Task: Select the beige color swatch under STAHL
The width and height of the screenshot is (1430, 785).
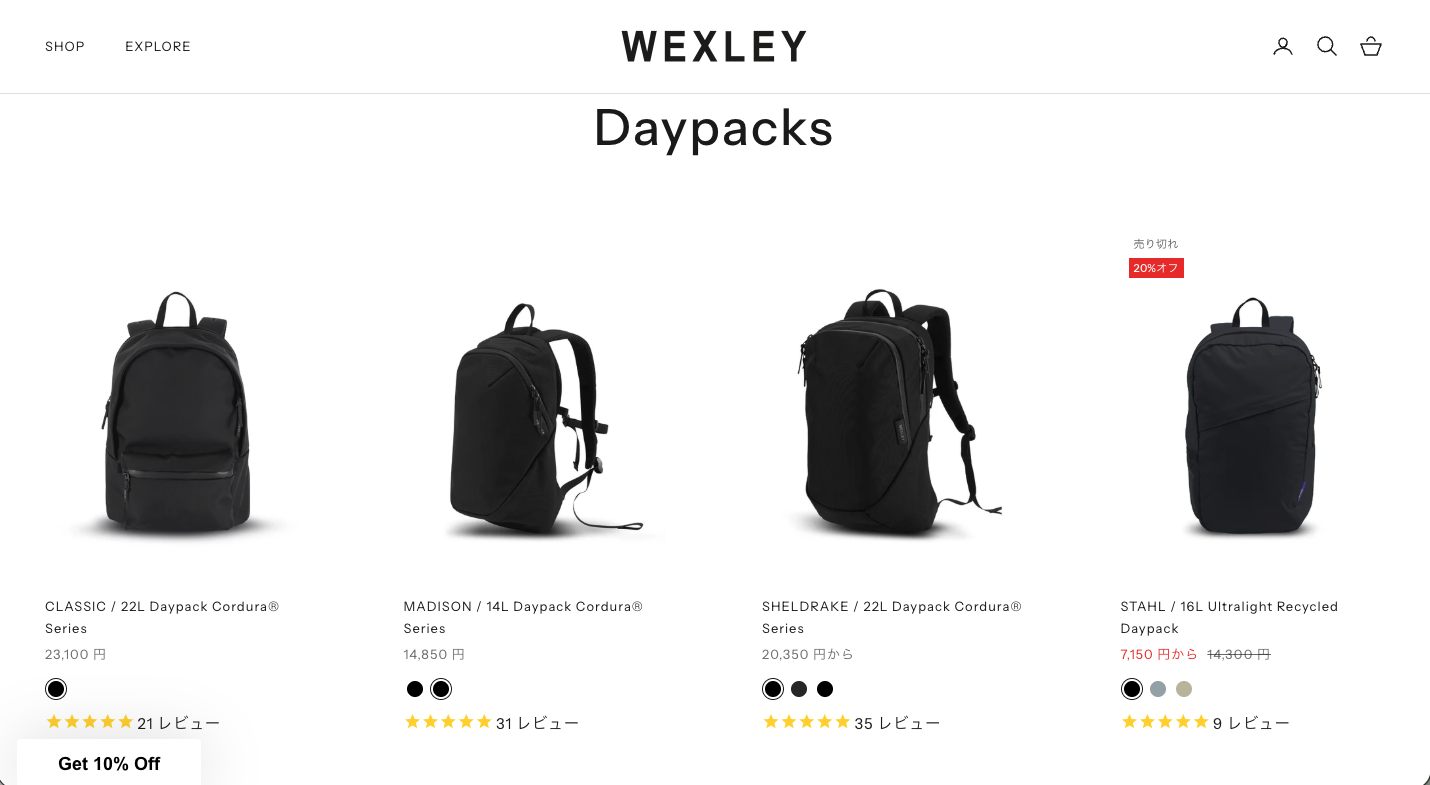Action: (x=1184, y=689)
